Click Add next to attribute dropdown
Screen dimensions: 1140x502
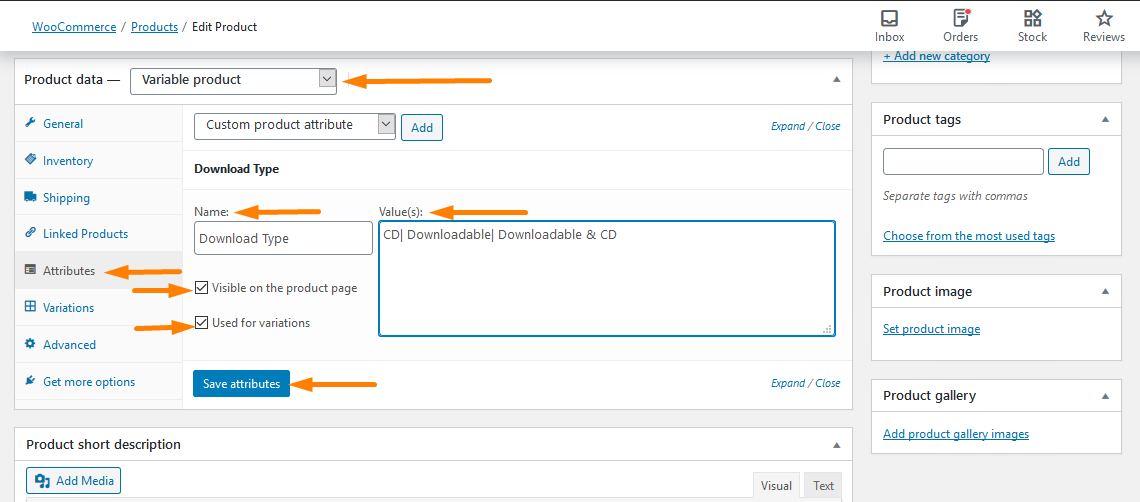(422, 127)
